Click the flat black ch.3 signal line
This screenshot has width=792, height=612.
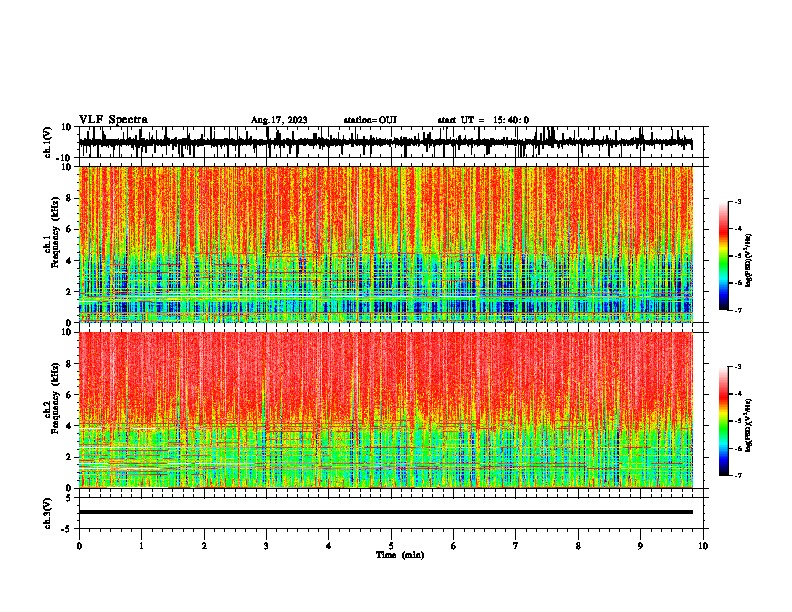386,512
